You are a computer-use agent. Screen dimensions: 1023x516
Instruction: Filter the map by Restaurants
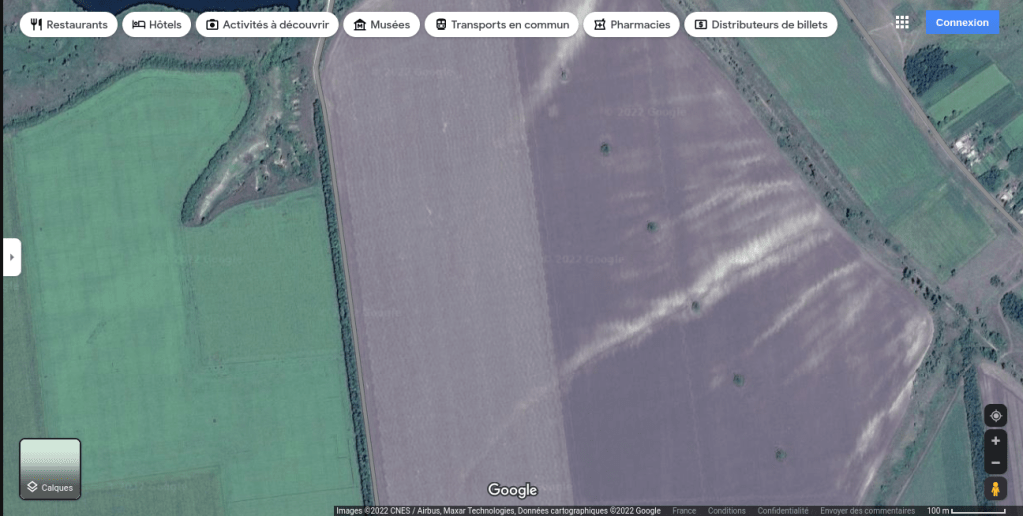click(x=68, y=24)
